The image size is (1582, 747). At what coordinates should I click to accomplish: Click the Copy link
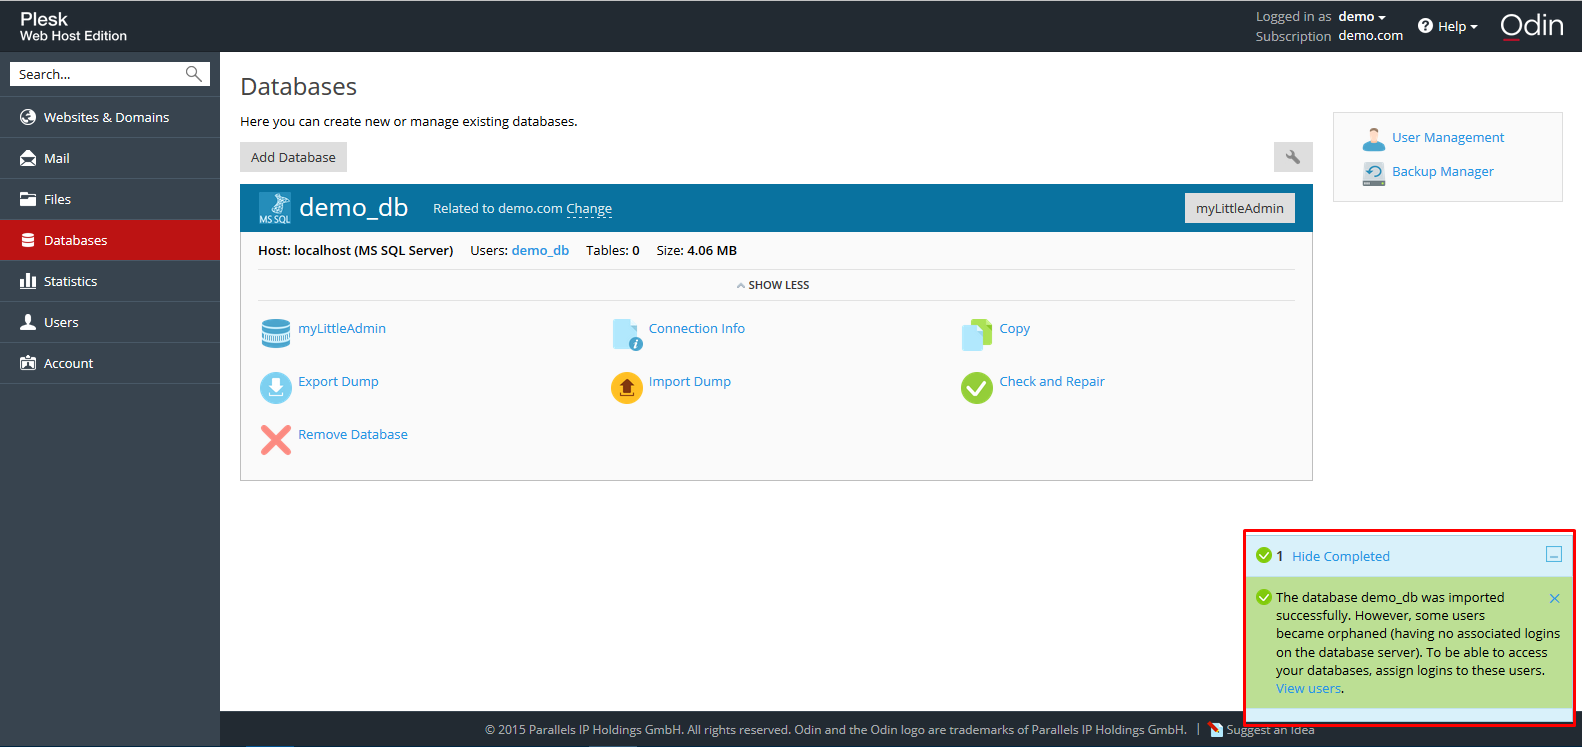(1015, 328)
